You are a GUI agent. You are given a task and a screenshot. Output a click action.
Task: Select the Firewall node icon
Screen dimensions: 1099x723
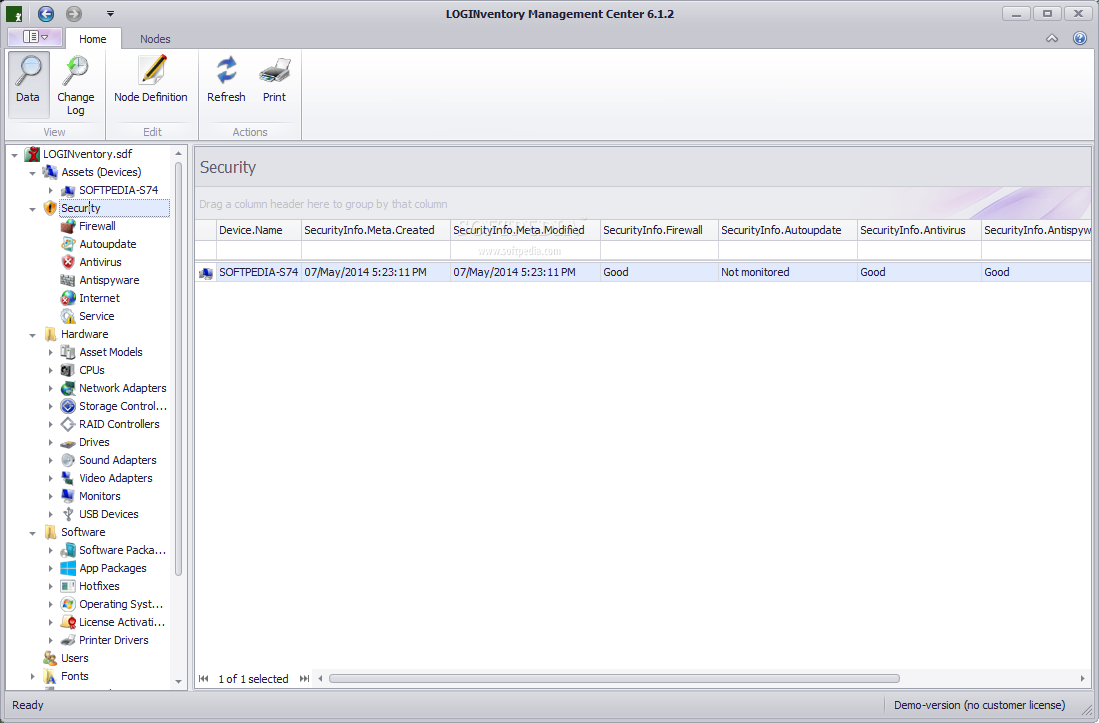[68, 226]
